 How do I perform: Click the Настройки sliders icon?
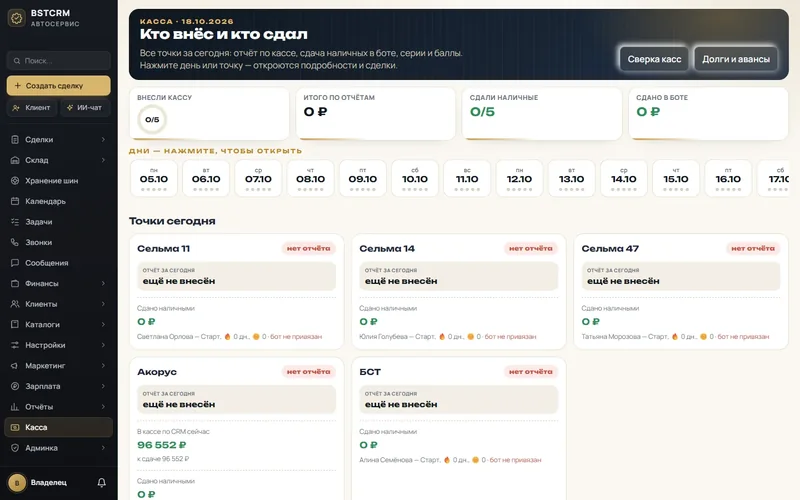tap(15, 345)
